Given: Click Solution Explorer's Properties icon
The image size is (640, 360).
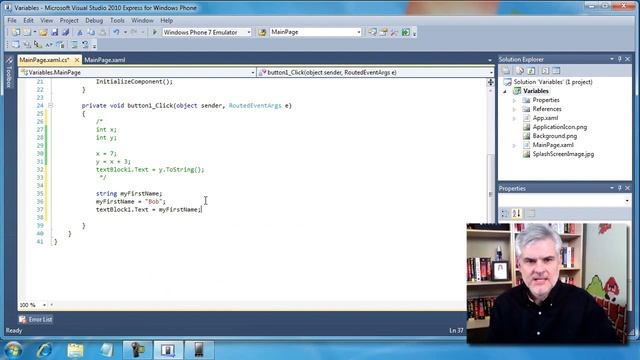Looking at the screenshot, I should click(506, 71).
